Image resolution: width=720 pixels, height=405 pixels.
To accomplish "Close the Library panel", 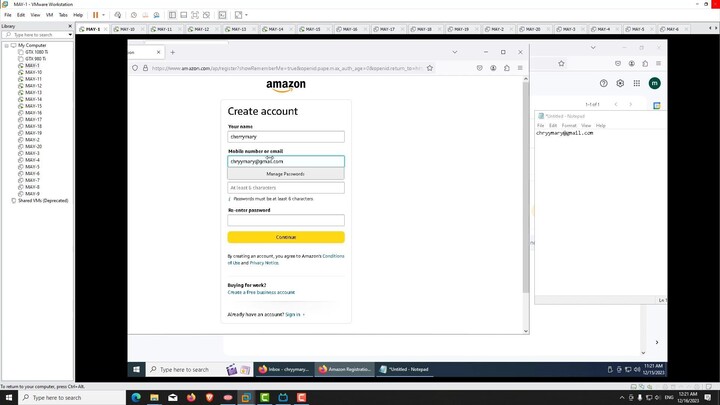I will pyautogui.click(x=70, y=26).
